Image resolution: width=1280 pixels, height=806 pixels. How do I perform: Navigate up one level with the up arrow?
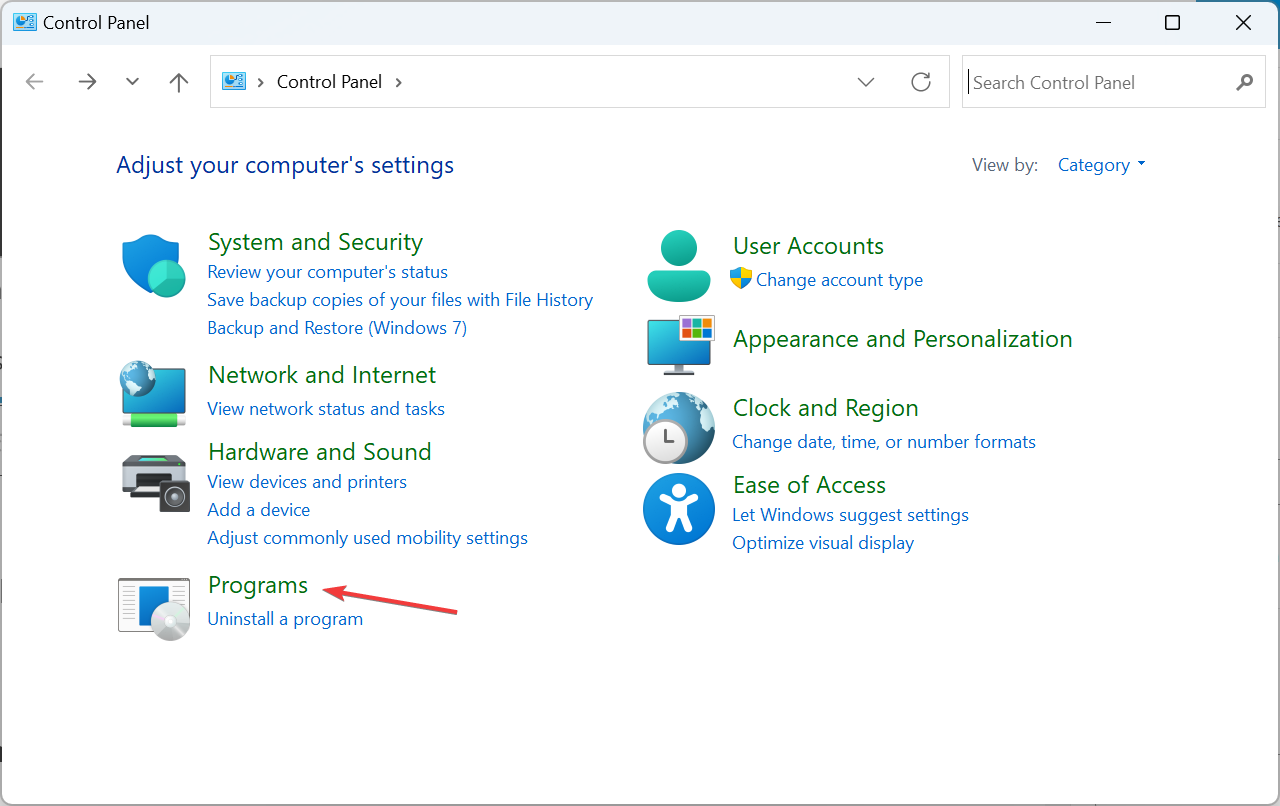click(178, 82)
